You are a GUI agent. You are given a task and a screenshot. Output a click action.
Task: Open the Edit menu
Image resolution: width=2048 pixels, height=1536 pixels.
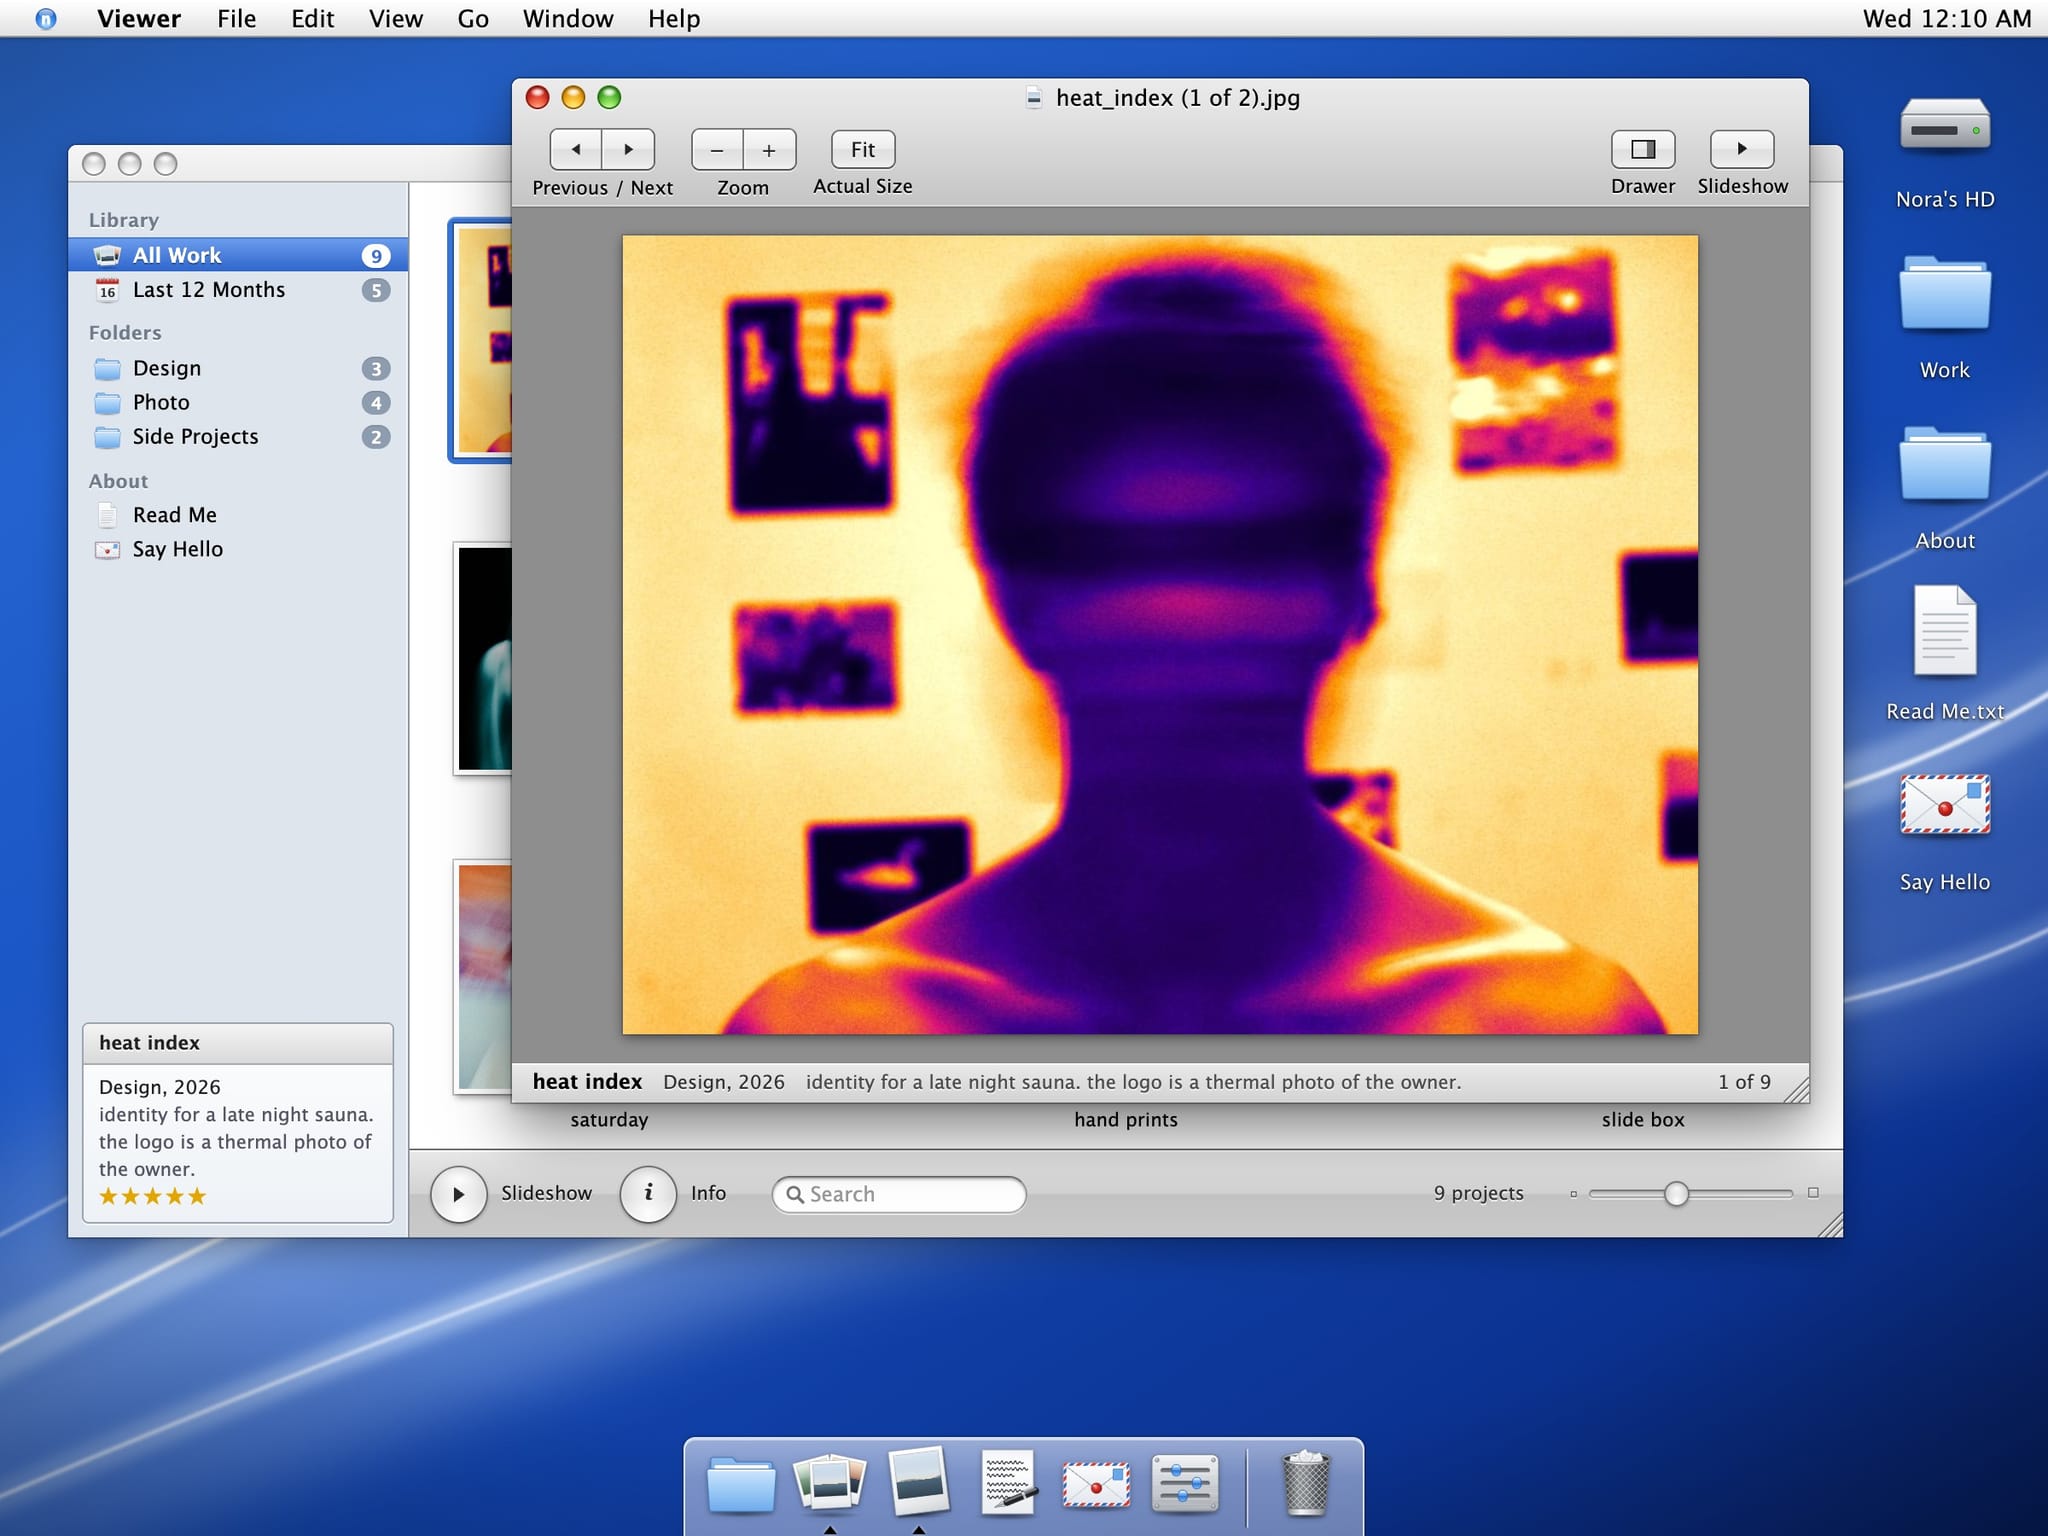(x=312, y=19)
